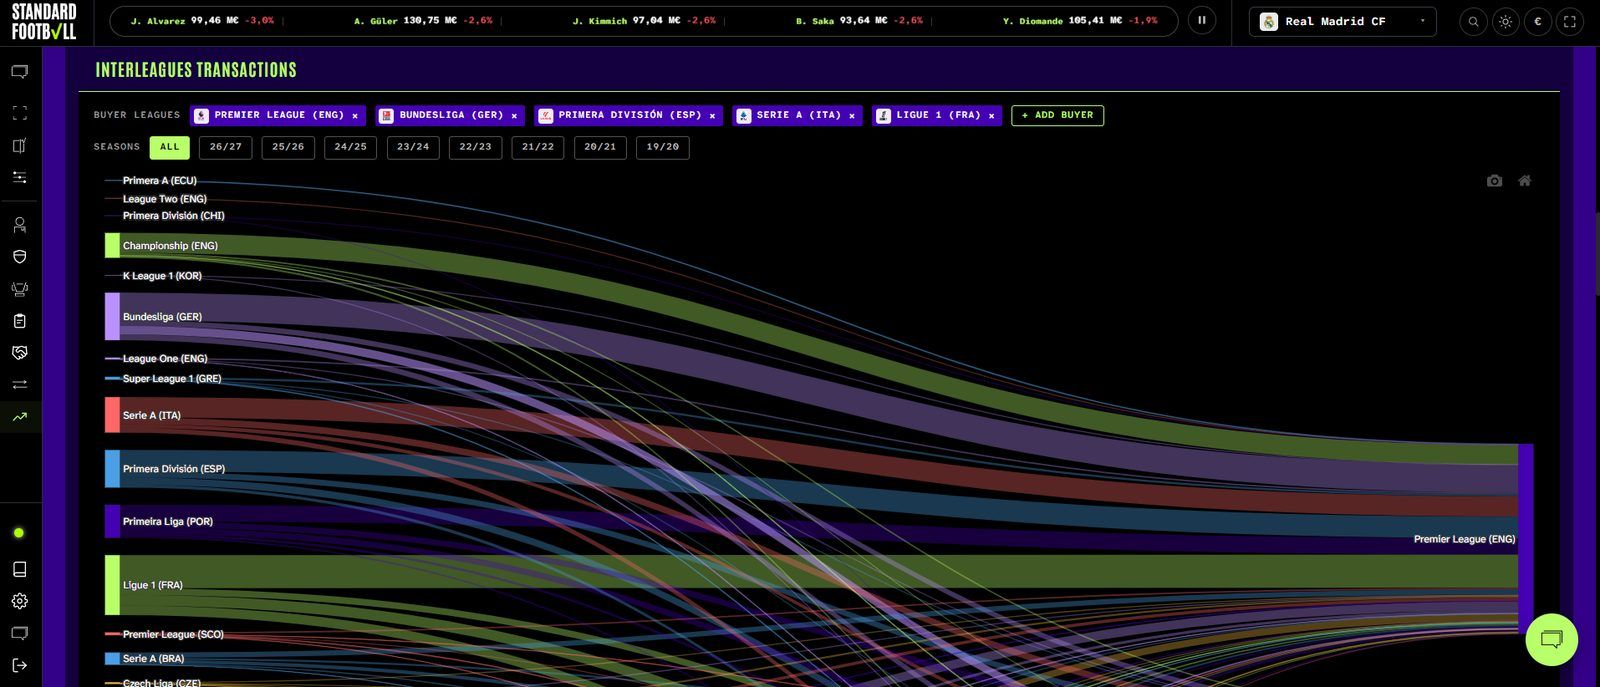Image resolution: width=1600 pixels, height=687 pixels.
Task: Open the message icon just below settings gear
Action: (x=20, y=633)
